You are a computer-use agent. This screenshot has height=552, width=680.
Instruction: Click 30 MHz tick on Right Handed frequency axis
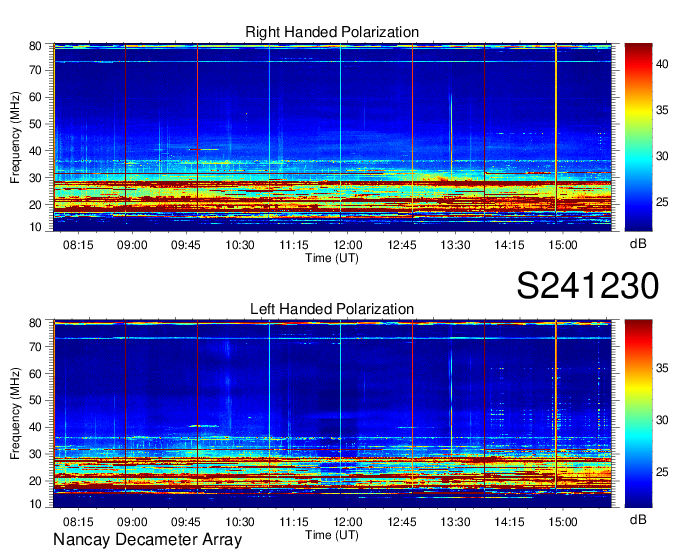tap(36, 178)
